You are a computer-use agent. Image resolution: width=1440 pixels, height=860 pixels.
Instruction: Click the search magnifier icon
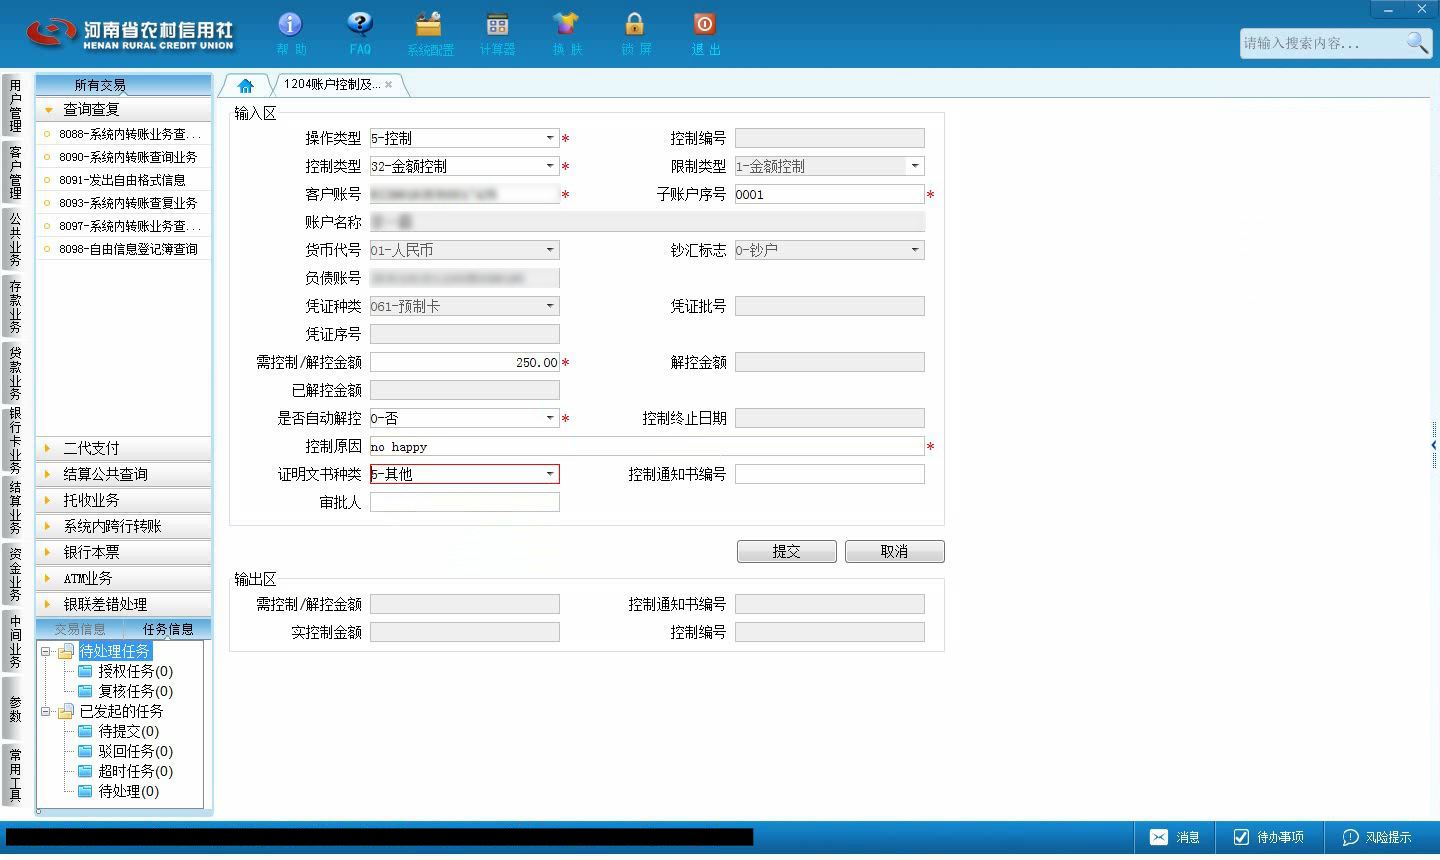[1417, 42]
